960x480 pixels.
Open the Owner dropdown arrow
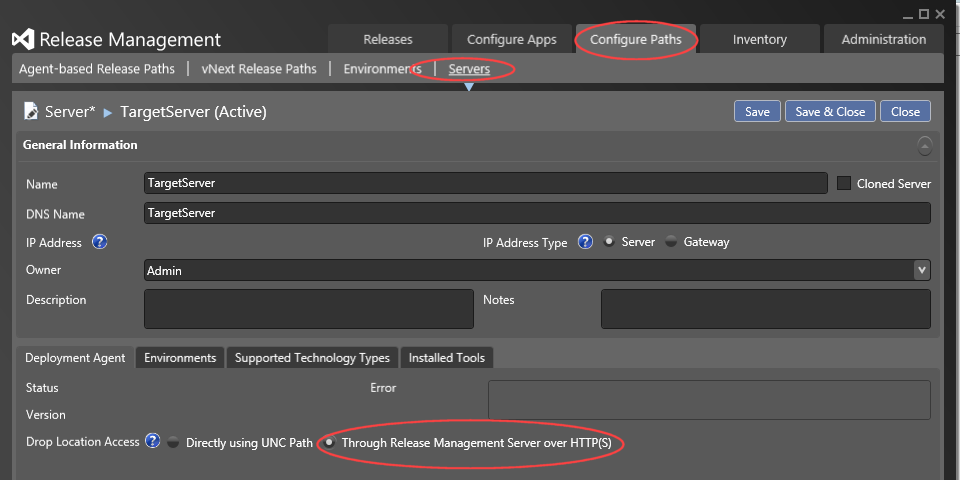tap(921, 270)
